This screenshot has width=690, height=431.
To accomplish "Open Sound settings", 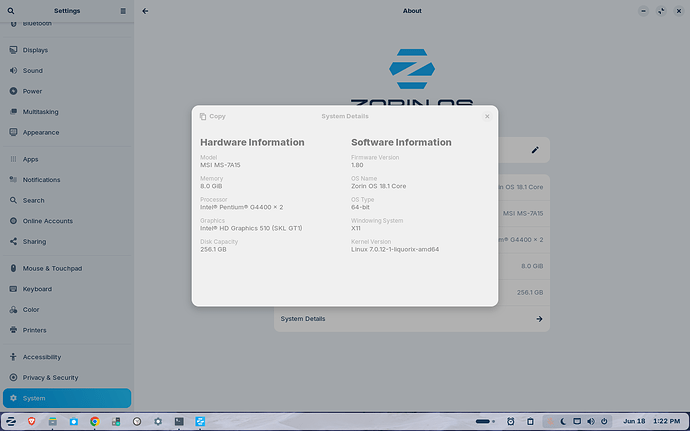I will point(67,70).
